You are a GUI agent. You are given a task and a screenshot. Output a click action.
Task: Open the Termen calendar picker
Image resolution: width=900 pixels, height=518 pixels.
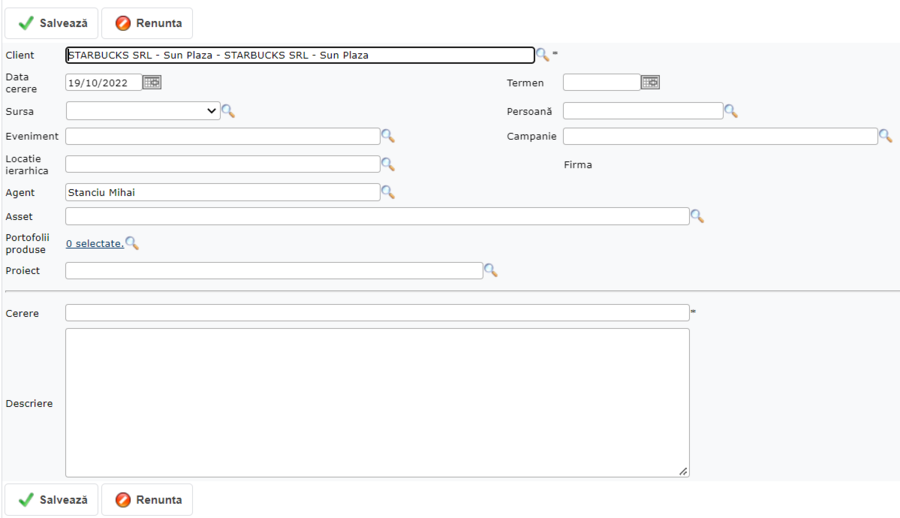point(650,83)
